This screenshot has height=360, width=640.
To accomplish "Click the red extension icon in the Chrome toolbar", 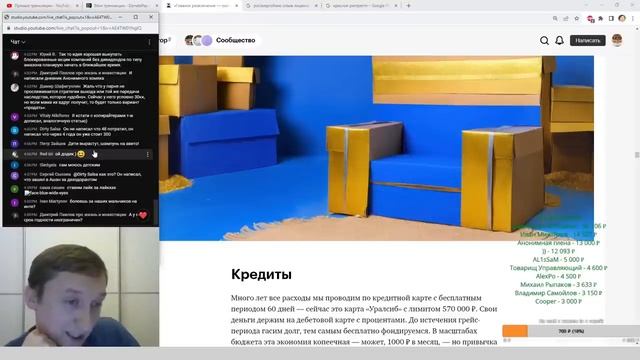I will (590, 18).
